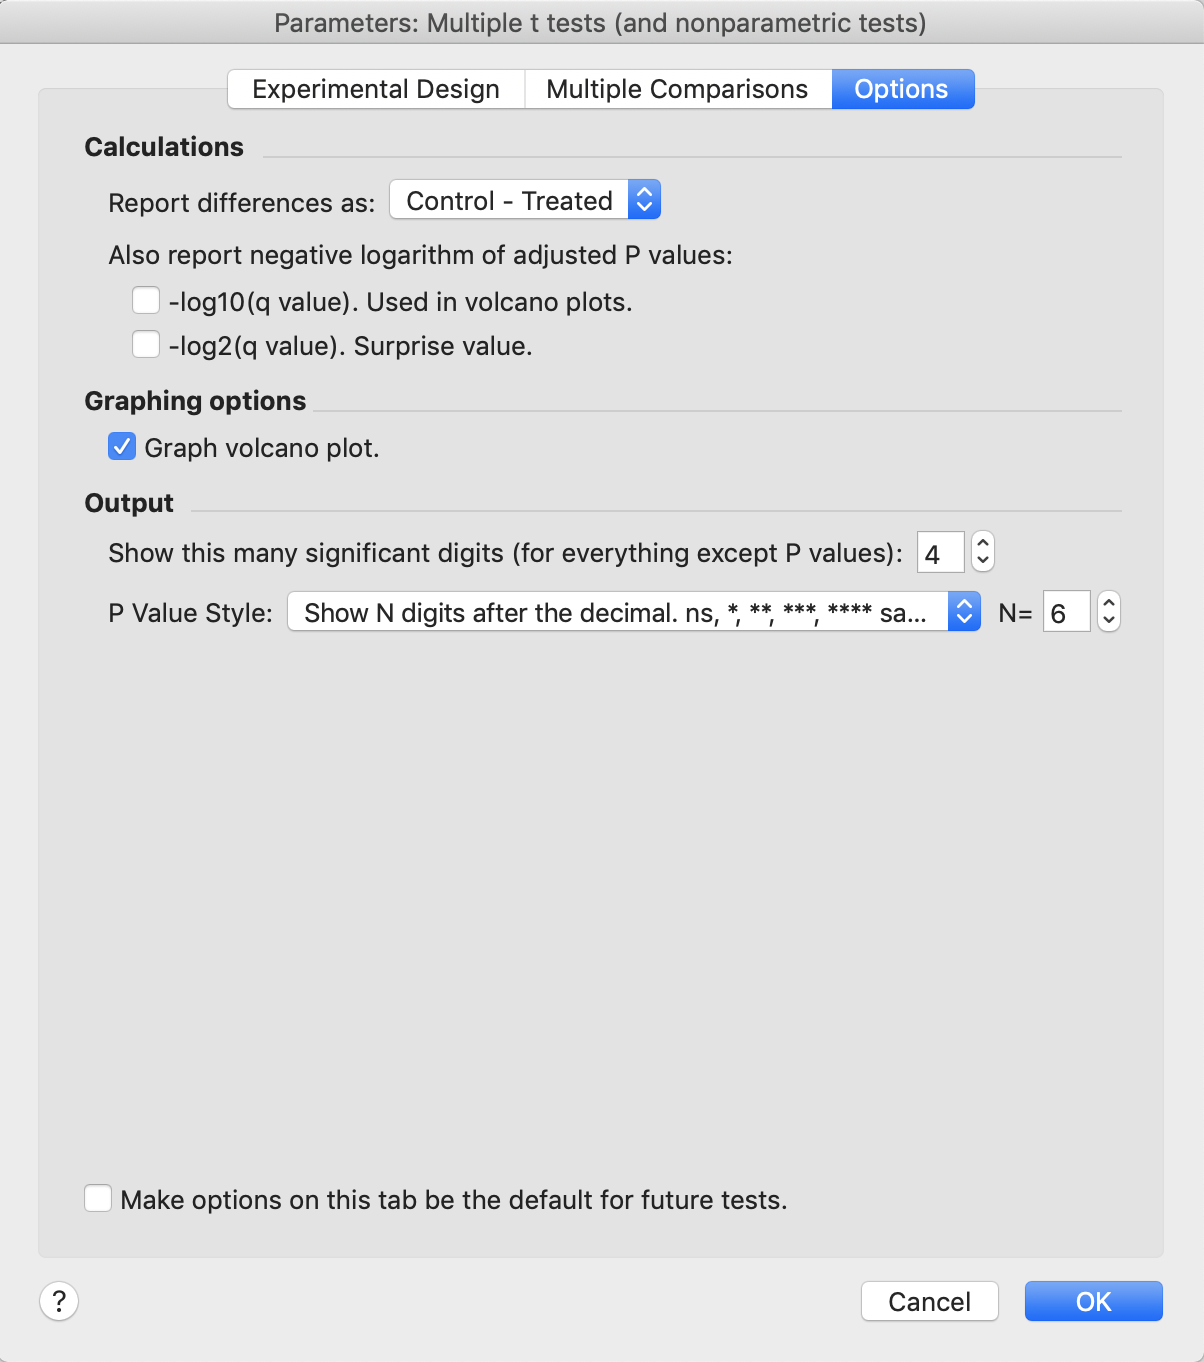
Task: Click the N= digits input field
Action: (1065, 612)
